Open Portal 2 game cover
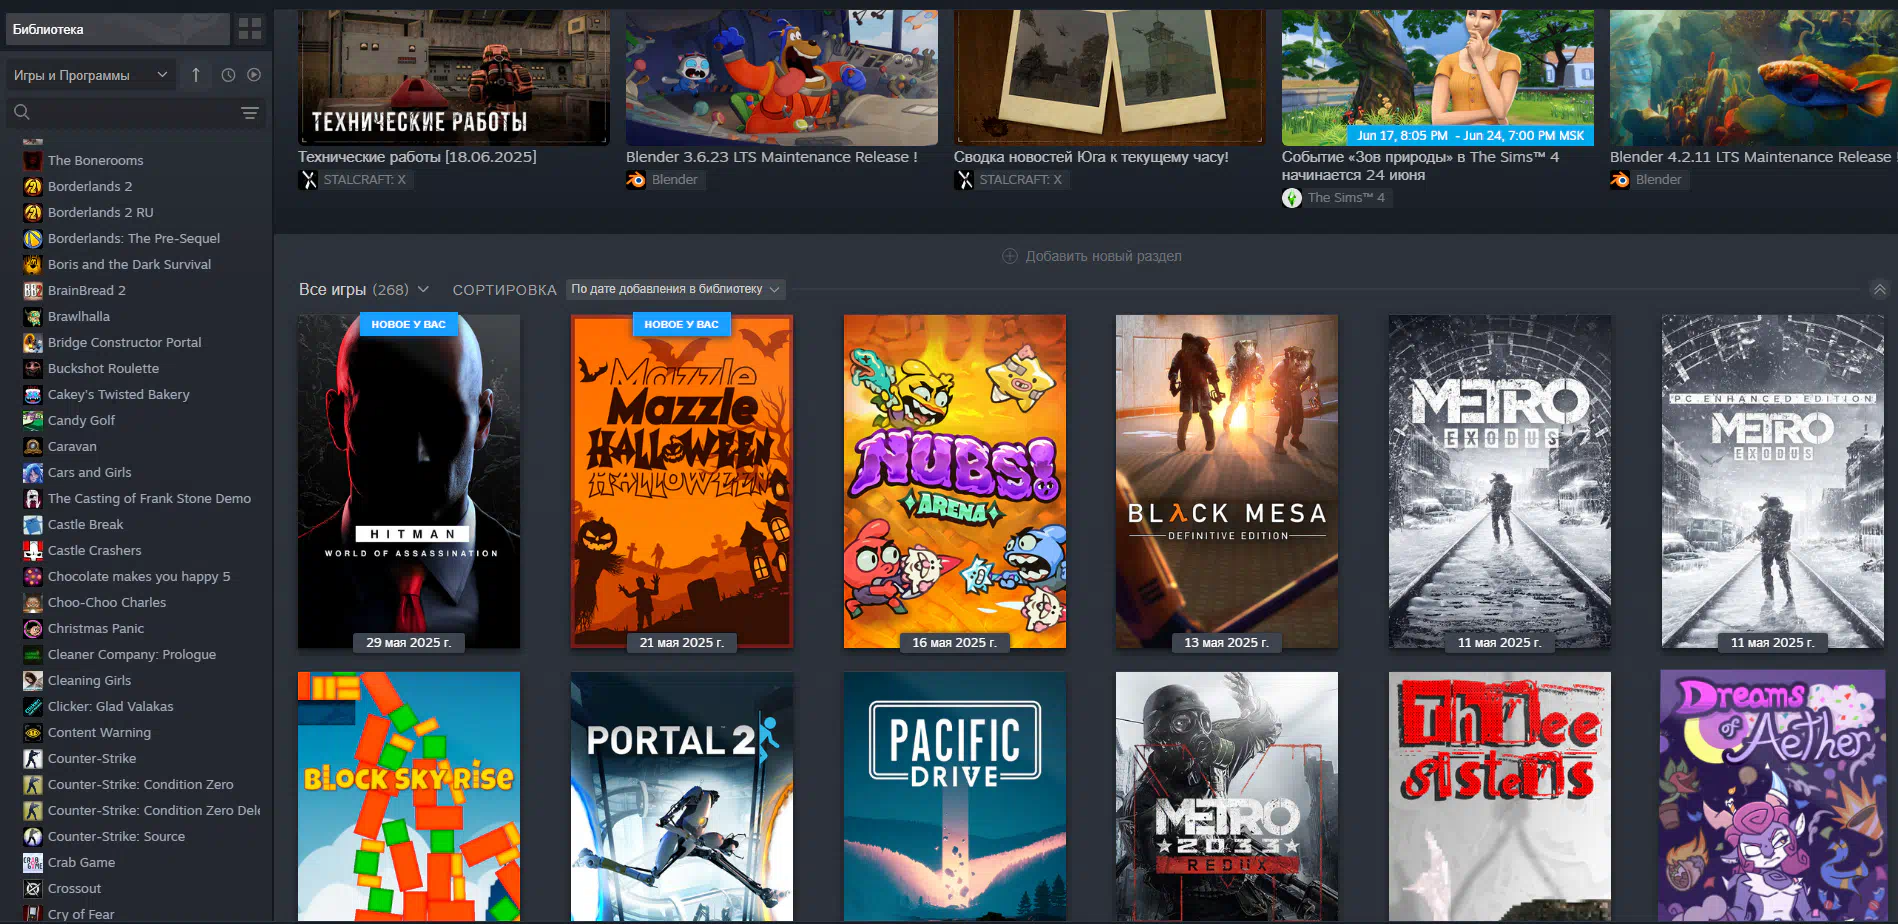The image size is (1898, 924). point(682,796)
